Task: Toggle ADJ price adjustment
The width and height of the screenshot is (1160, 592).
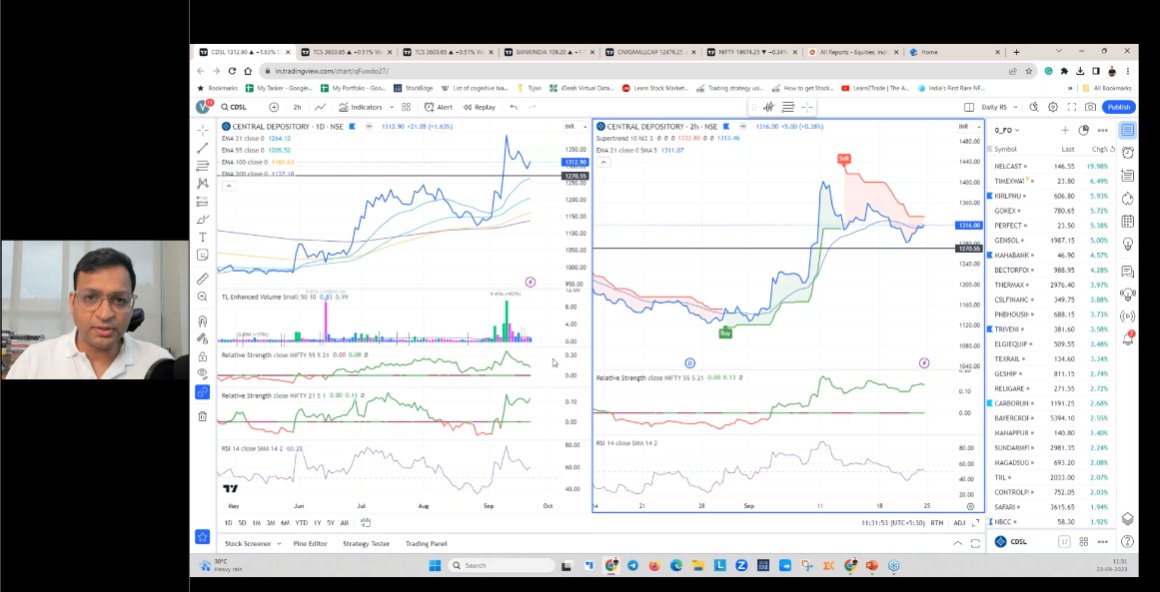Action: (960, 523)
